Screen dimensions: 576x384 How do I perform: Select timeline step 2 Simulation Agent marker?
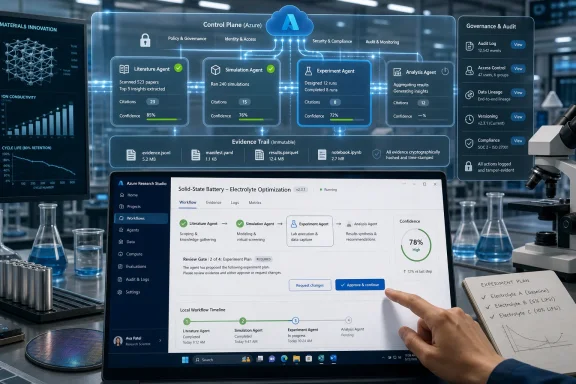(x=242, y=321)
